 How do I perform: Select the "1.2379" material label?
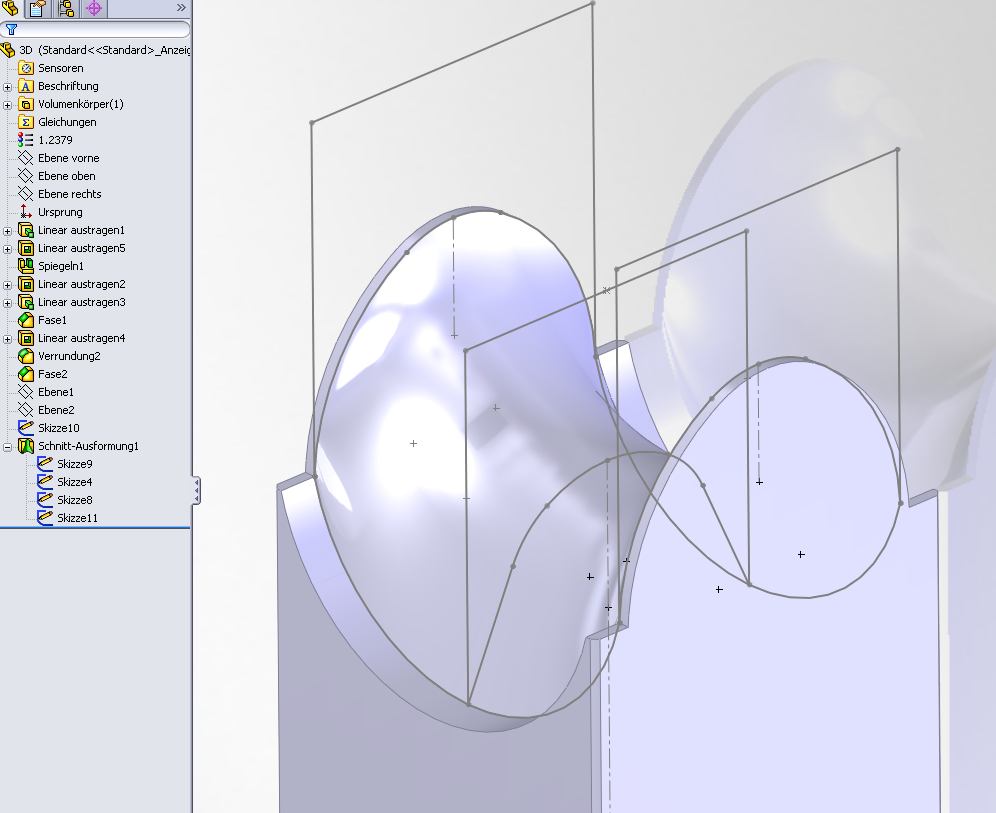[x=55, y=140]
